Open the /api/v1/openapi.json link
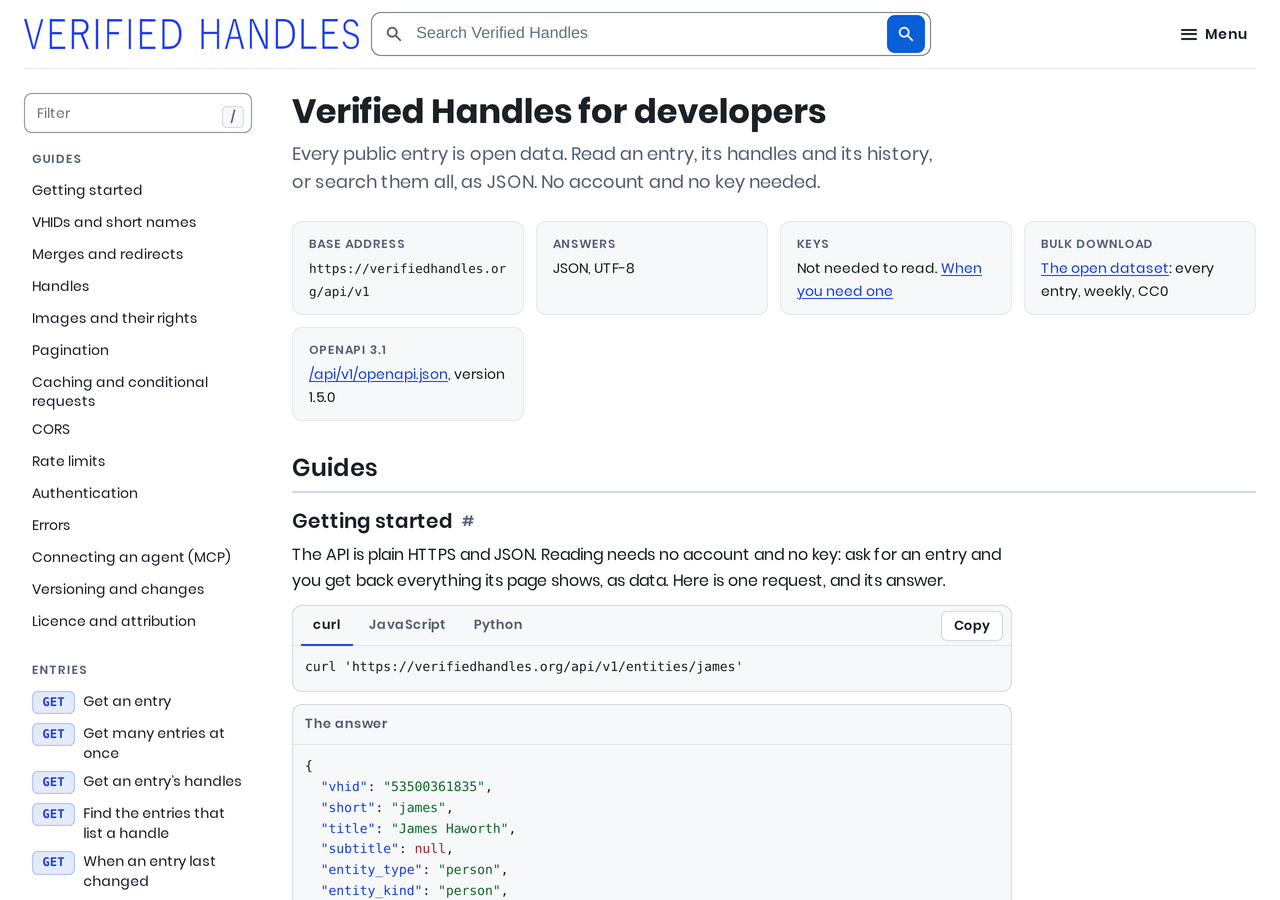Viewport: 1280px width, 900px height. pos(379,374)
